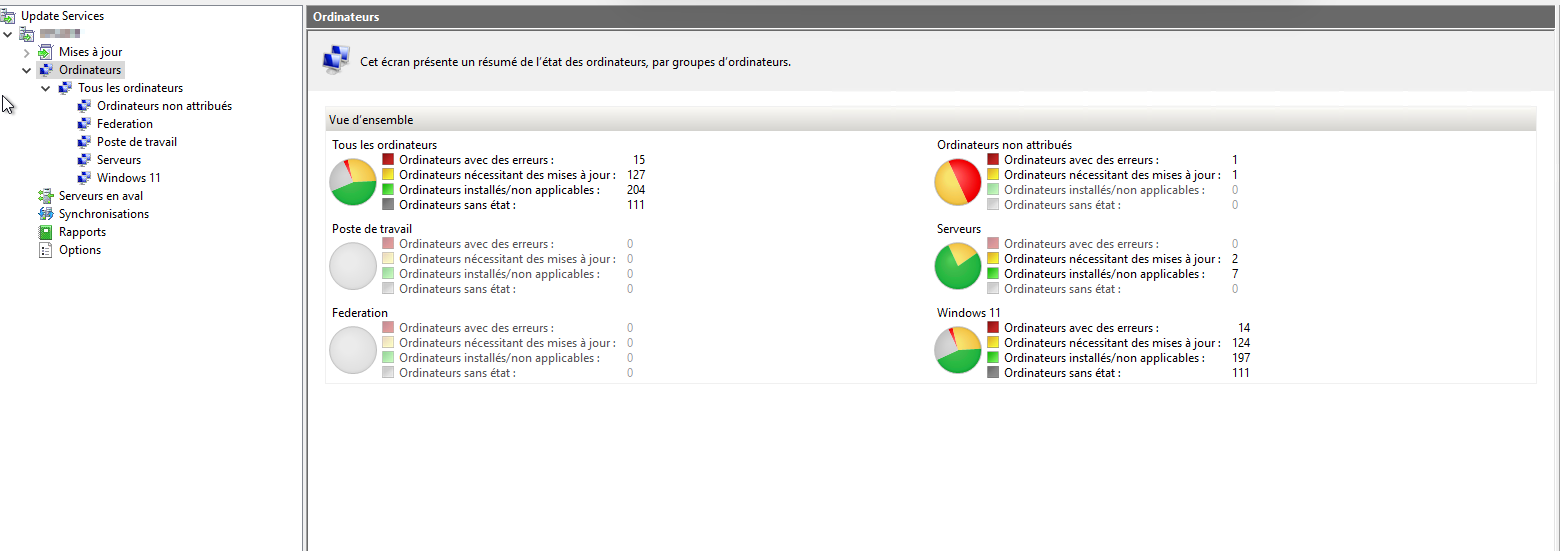Click the Windows 11 pie chart
This screenshot has height=551, width=1560.
[958, 350]
